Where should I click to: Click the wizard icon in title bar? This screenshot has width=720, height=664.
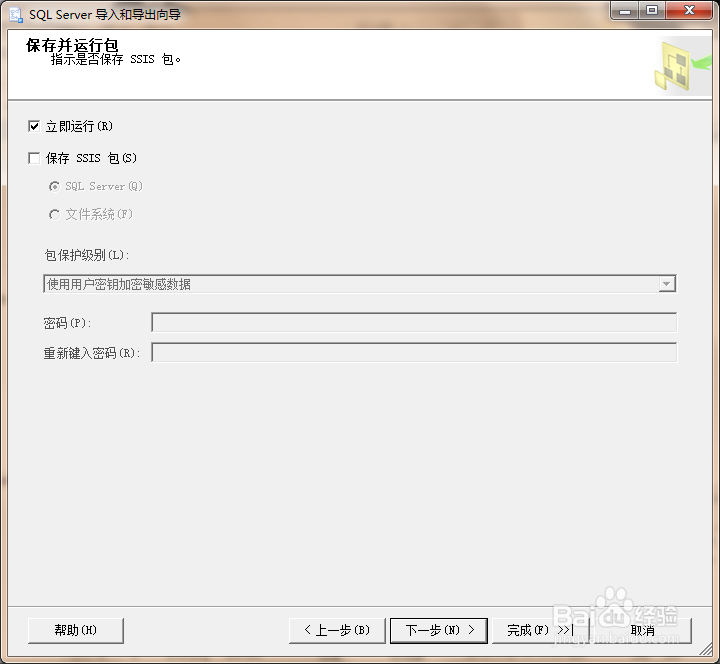(16, 15)
